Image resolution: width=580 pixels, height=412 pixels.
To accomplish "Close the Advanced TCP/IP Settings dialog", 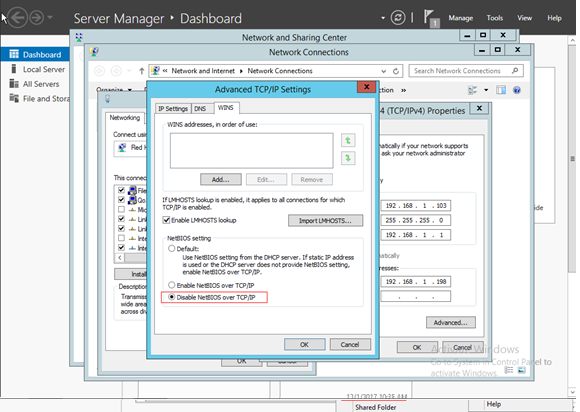I will click(367, 87).
